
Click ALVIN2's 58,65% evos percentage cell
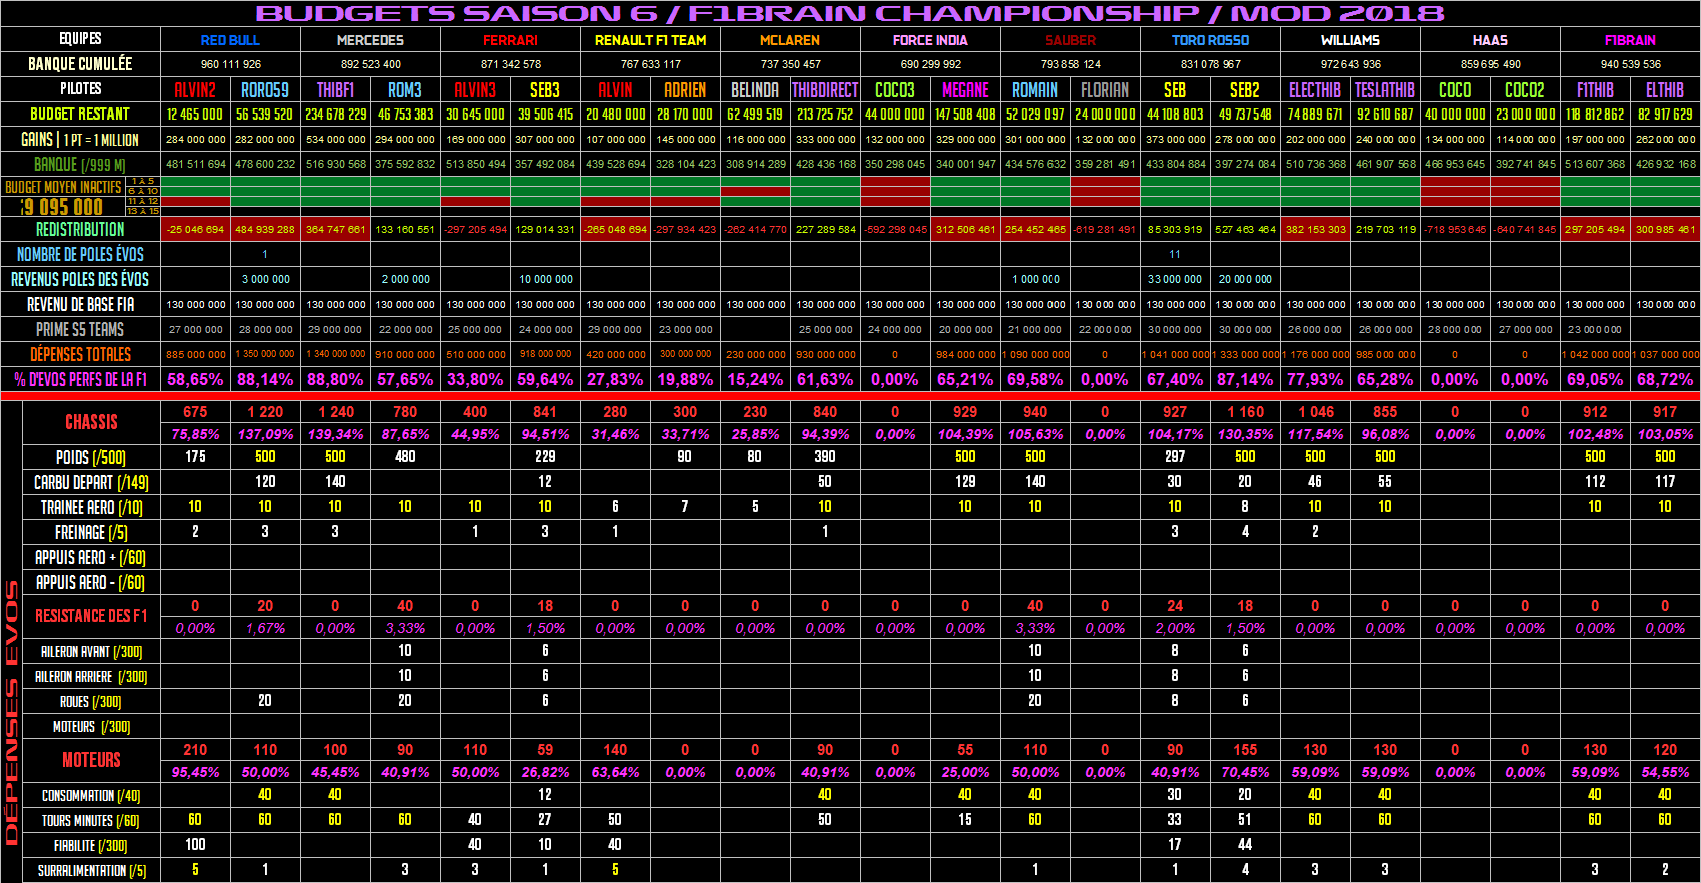click(195, 380)
